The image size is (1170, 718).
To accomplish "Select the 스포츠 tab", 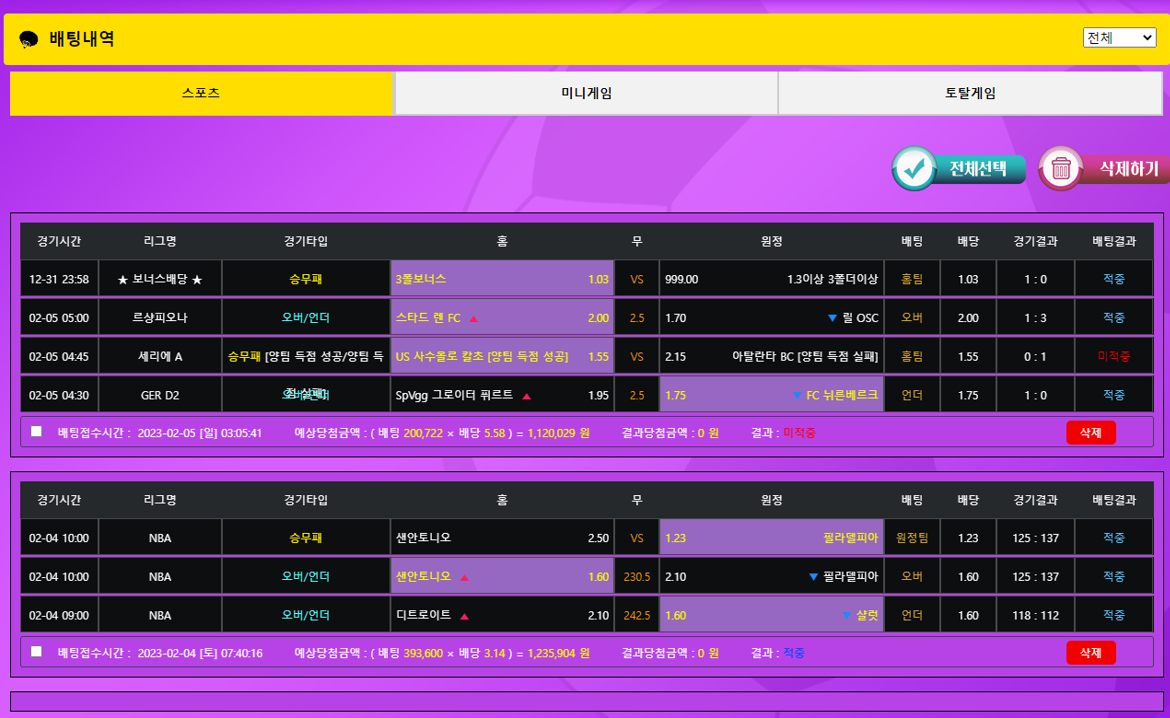I will coord(201,93).
